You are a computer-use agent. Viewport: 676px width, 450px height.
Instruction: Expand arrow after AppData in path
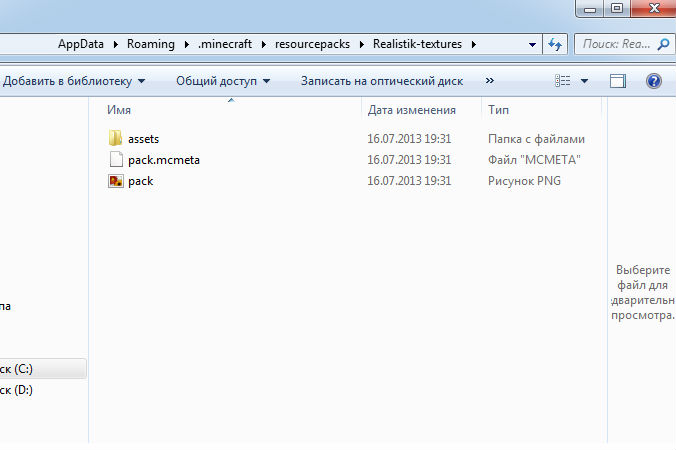pos(116,44)
